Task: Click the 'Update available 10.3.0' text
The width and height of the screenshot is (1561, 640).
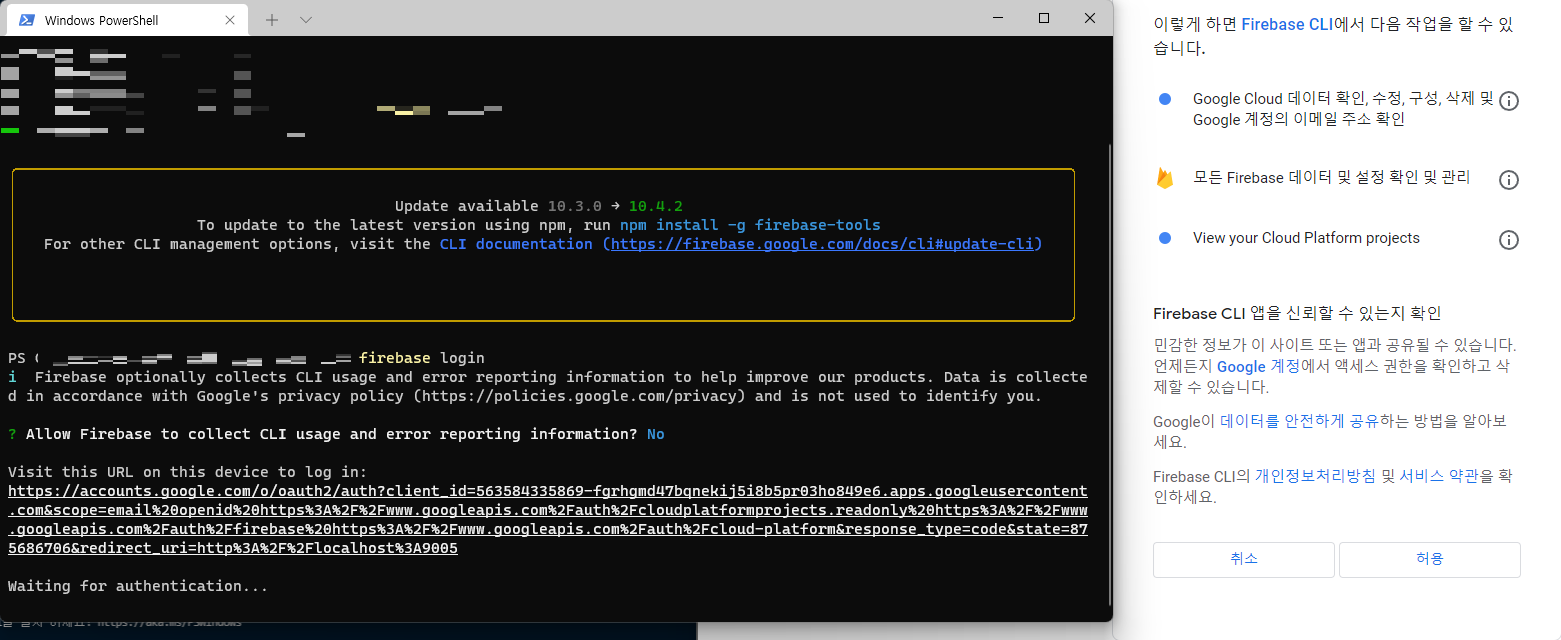Action: [498, 206]
